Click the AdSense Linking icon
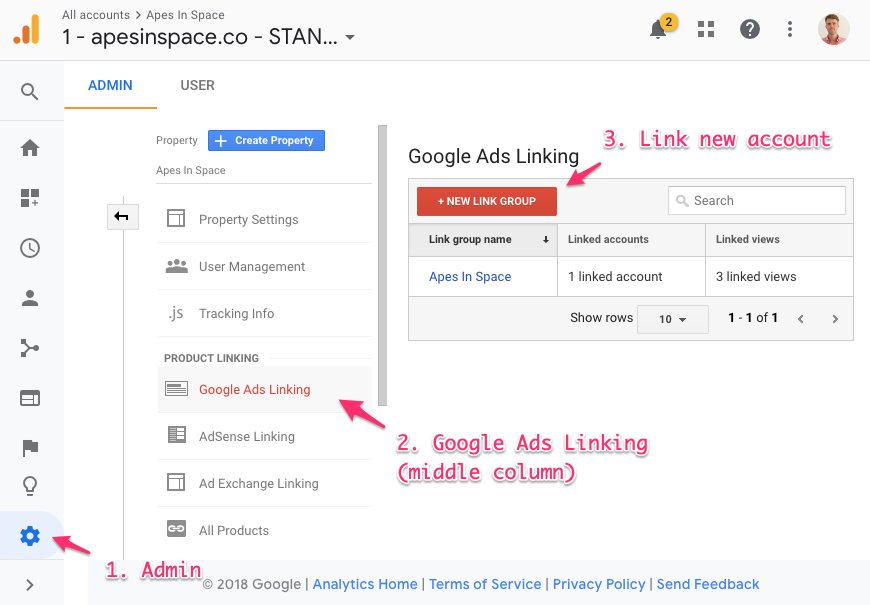Image resolution: width=870 pixels, height=605 pixels. (176, 435)
